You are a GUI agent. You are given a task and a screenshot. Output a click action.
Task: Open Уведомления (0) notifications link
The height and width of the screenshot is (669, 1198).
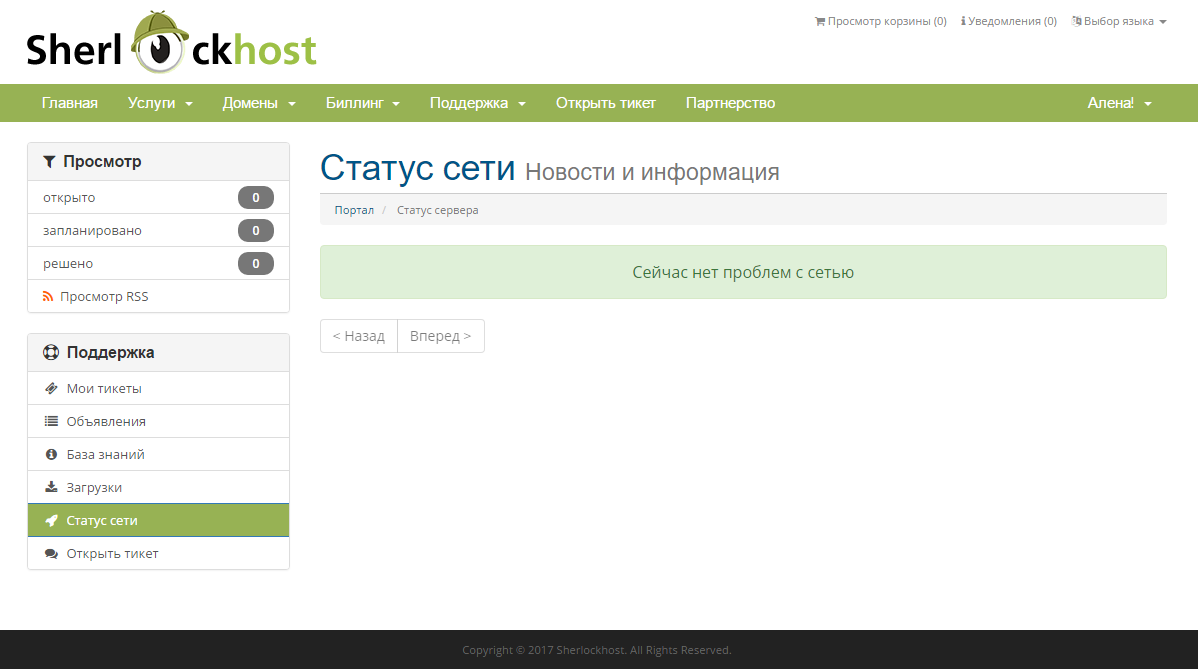pos(1009,21)
